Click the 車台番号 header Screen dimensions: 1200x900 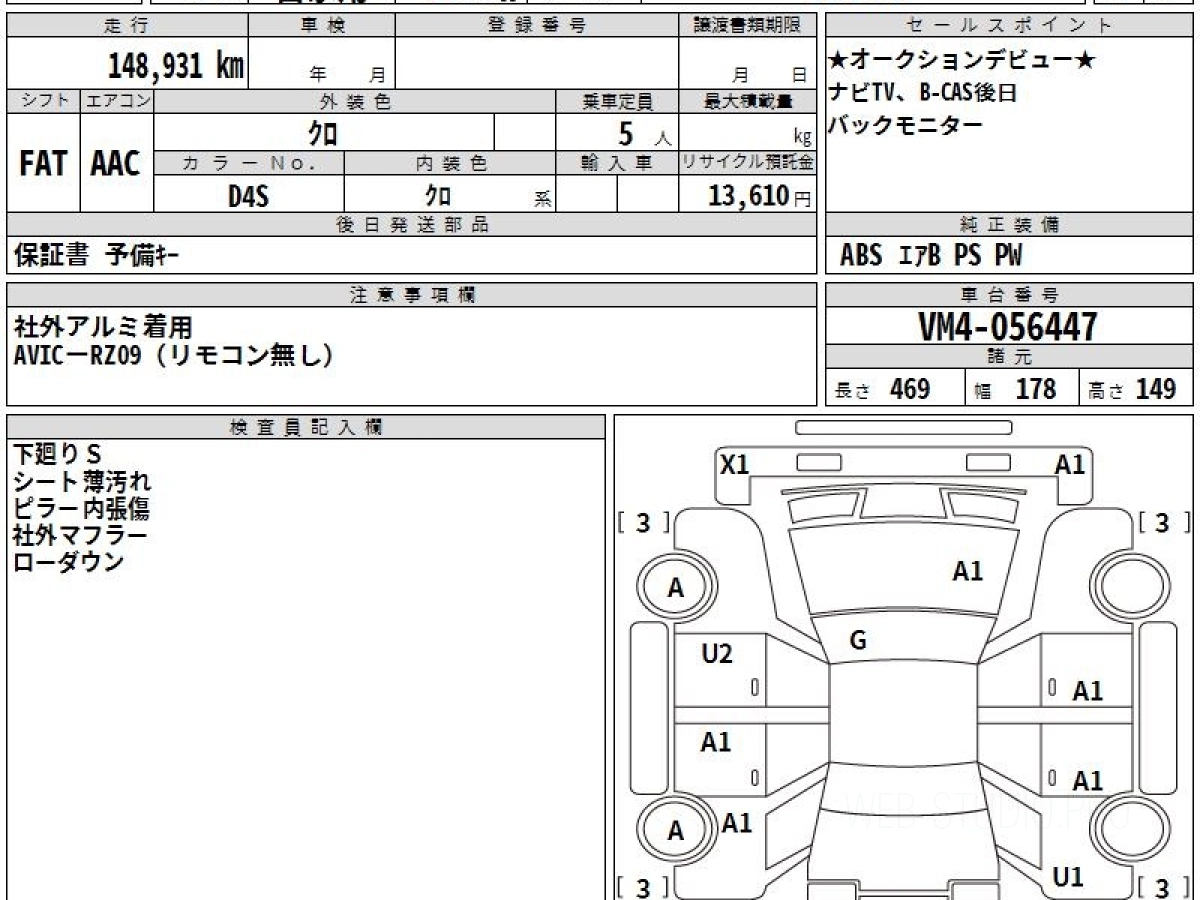(x=1010, y=295)
